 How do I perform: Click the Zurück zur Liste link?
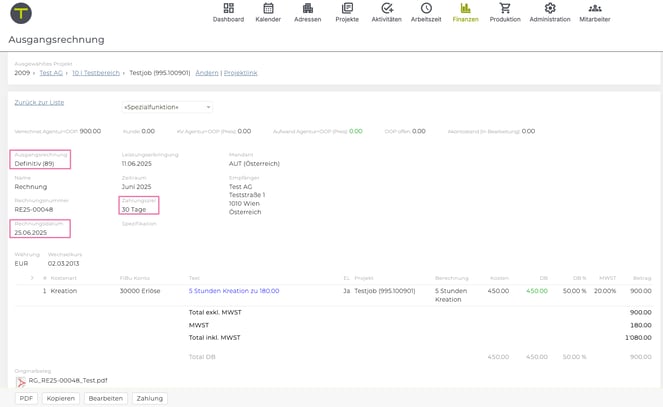click(39, 102)
